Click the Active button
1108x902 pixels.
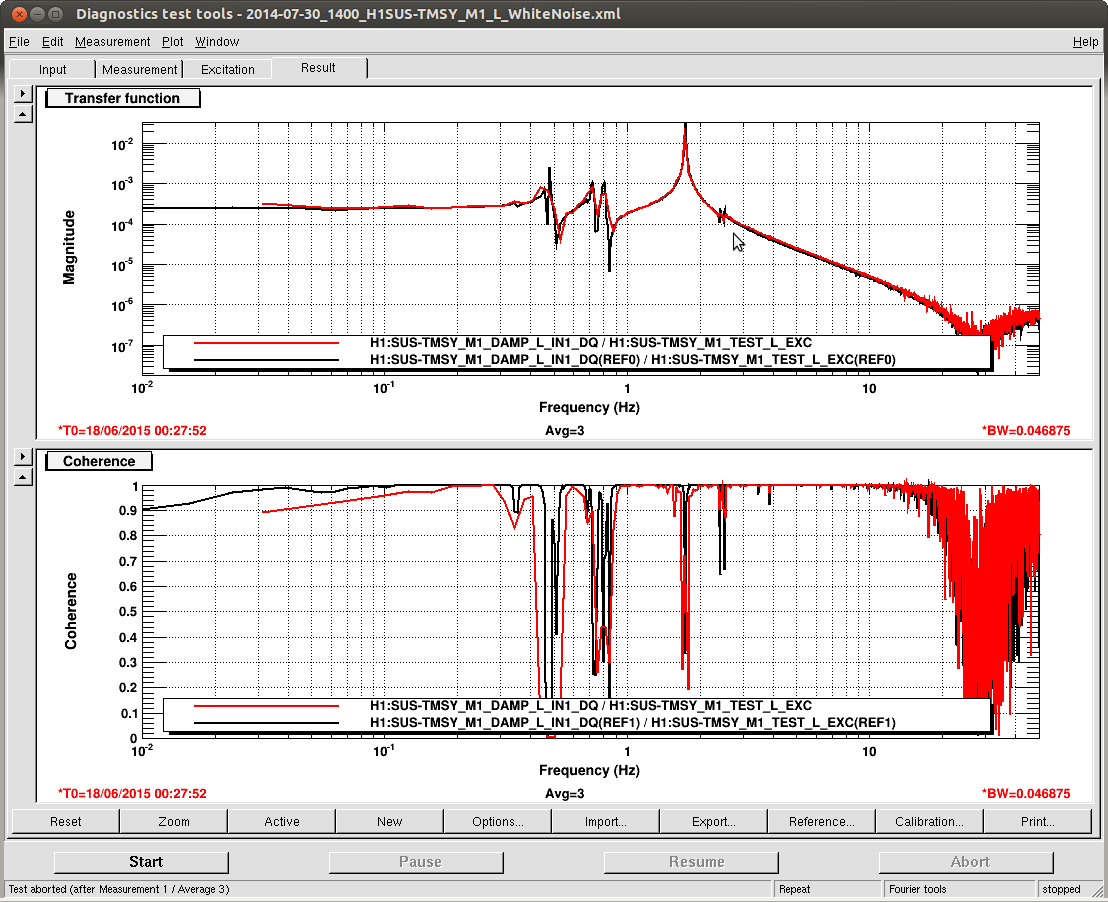pyautogui.click(x=282, y=821)
